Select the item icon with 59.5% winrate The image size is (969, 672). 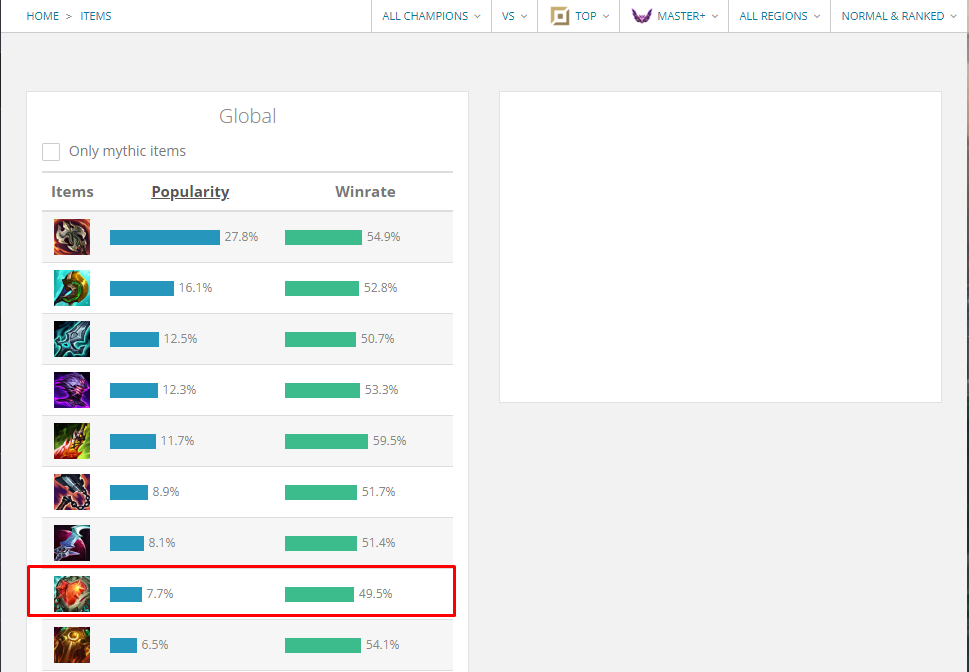72,441
